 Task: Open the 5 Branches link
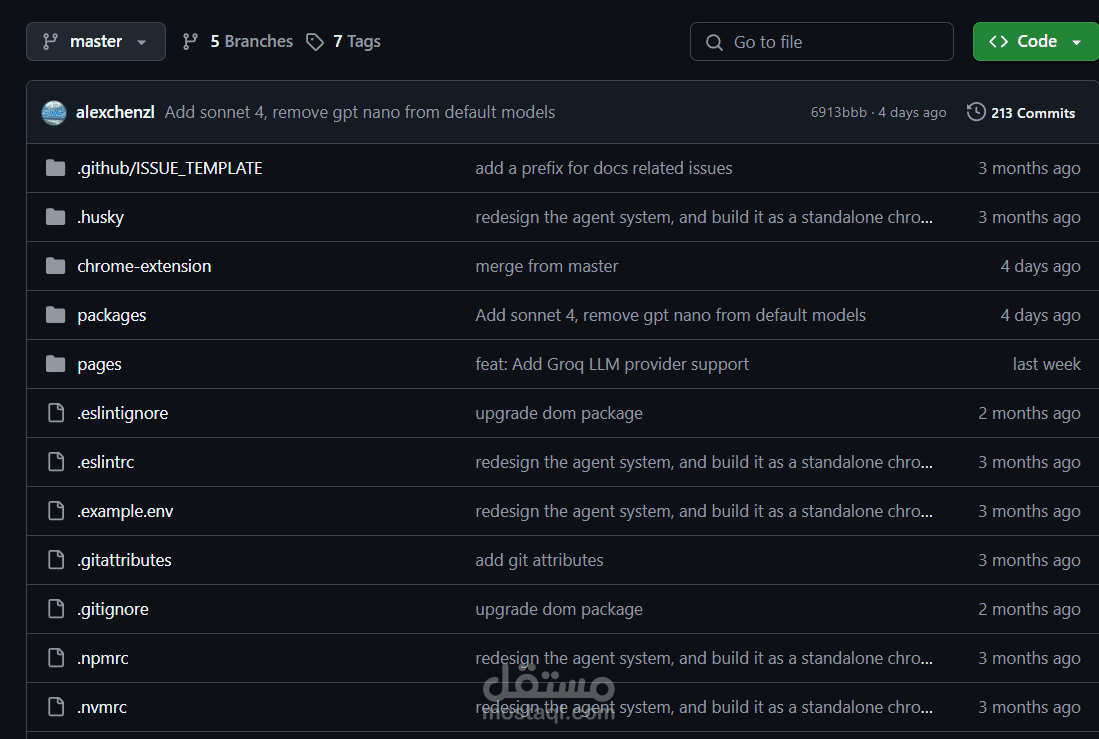coord(238,41)
